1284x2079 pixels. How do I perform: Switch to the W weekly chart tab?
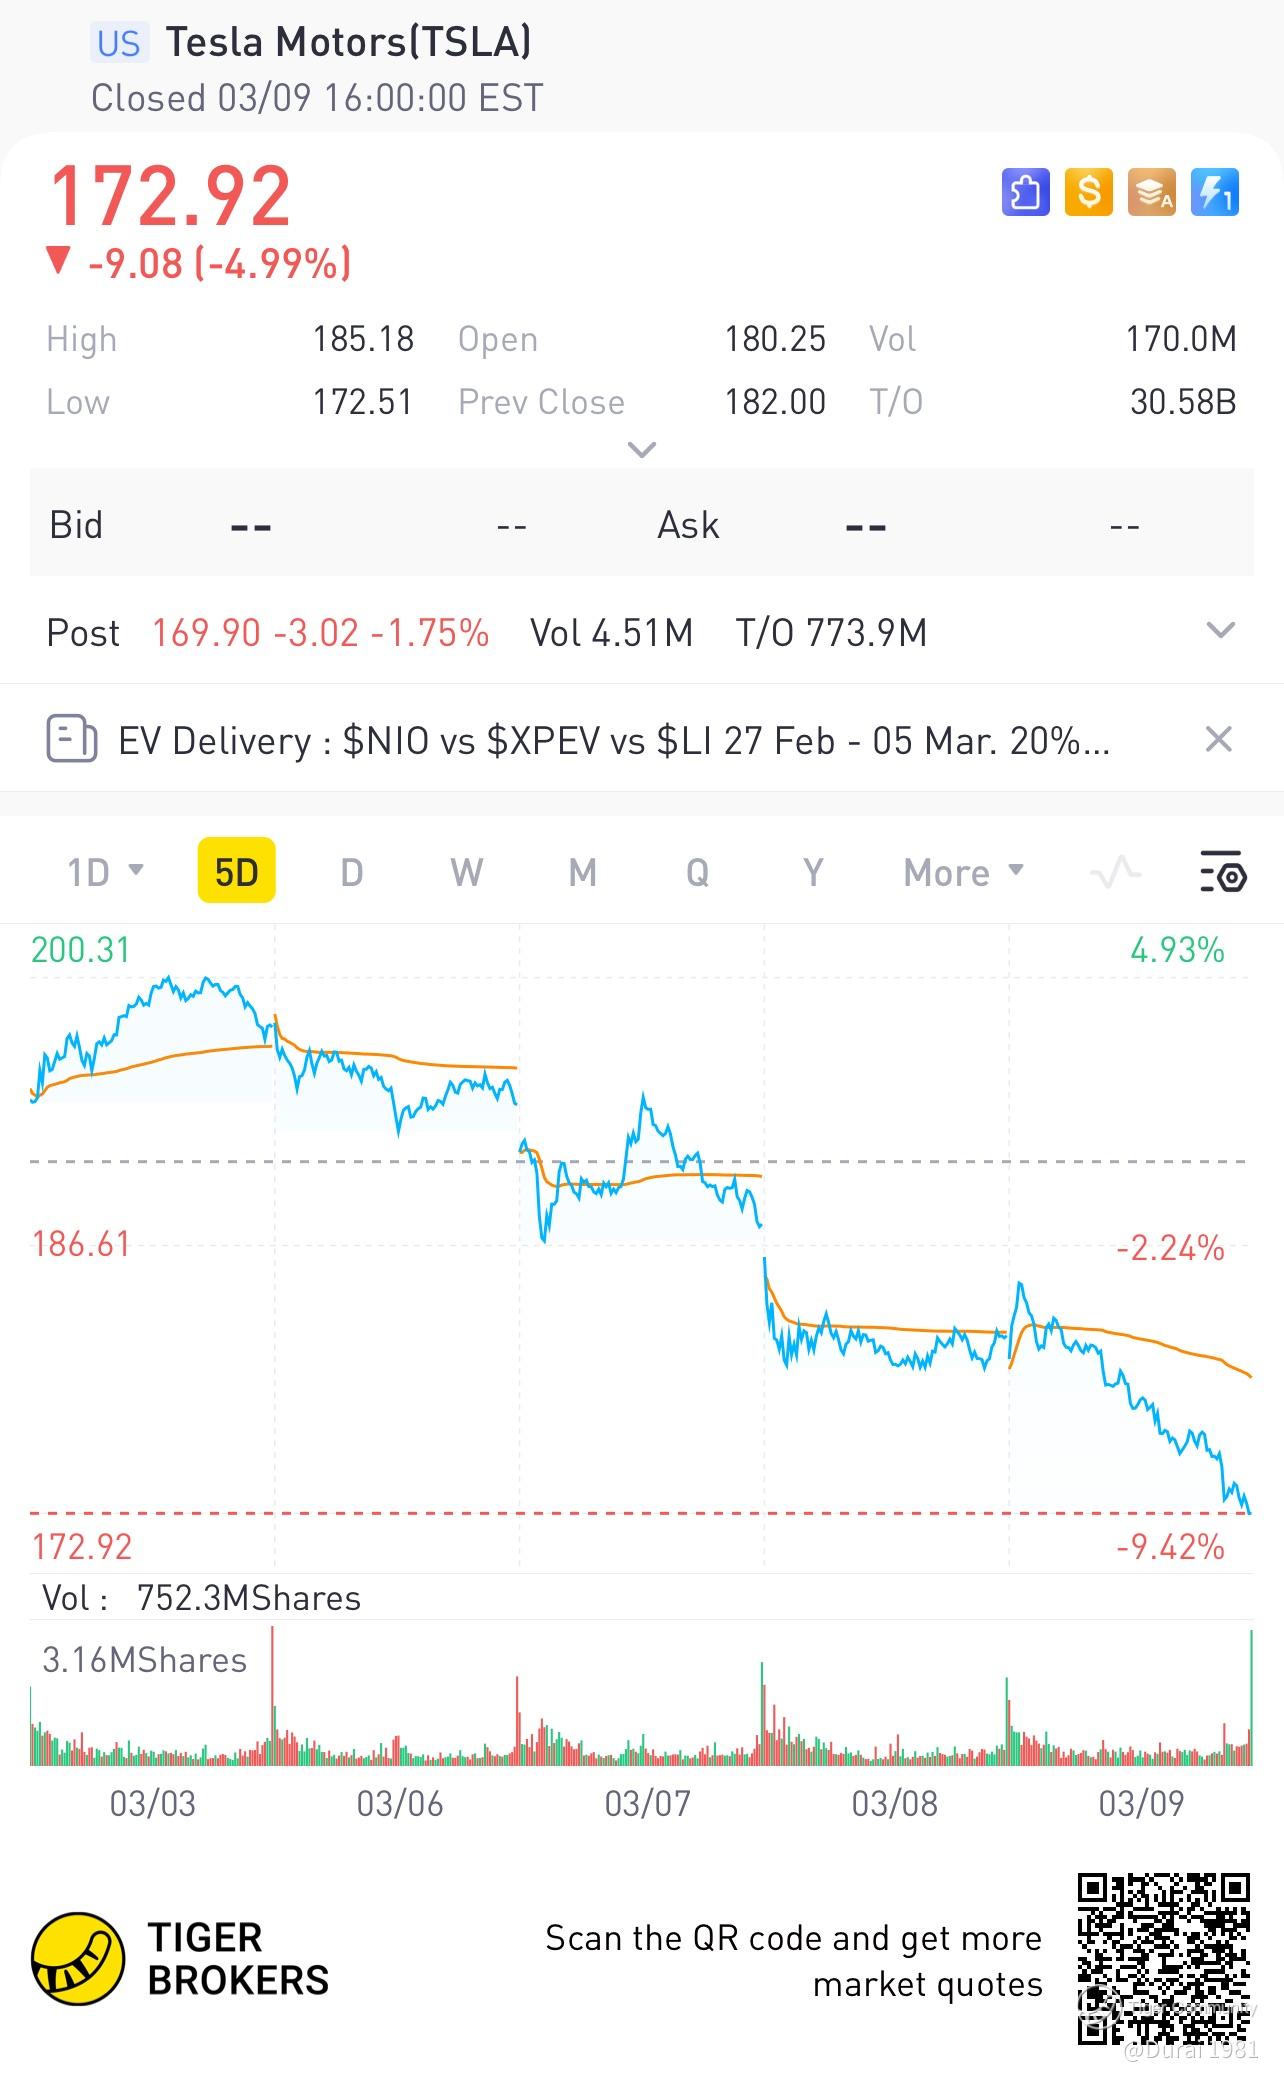[x=467, y=873]
